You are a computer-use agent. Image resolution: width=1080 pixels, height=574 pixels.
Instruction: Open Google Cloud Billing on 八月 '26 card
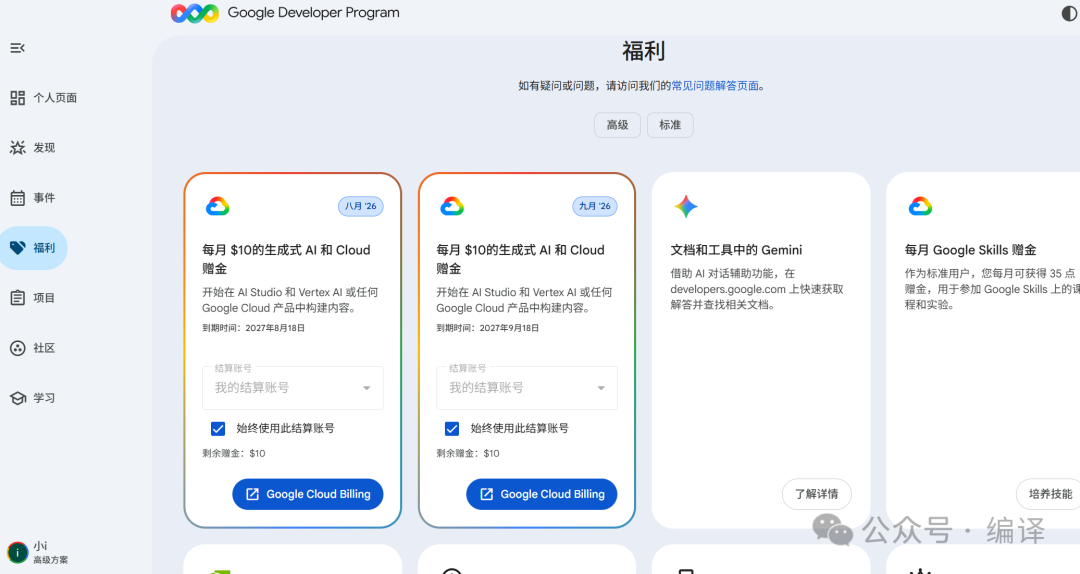pos(308,494)
